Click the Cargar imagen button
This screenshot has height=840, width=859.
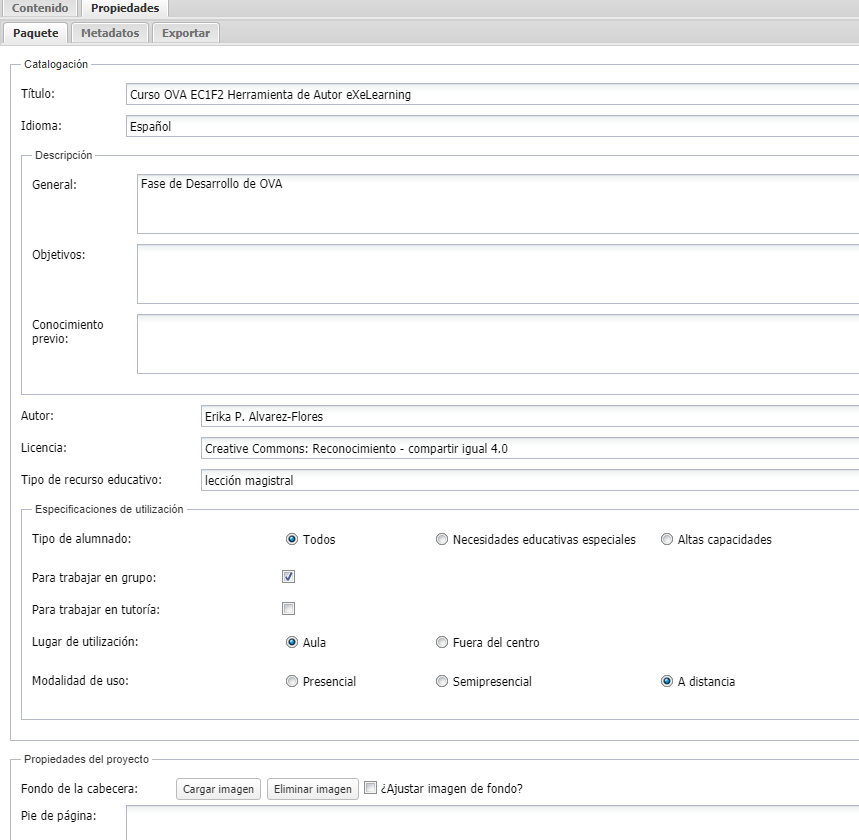click(219, 789)
